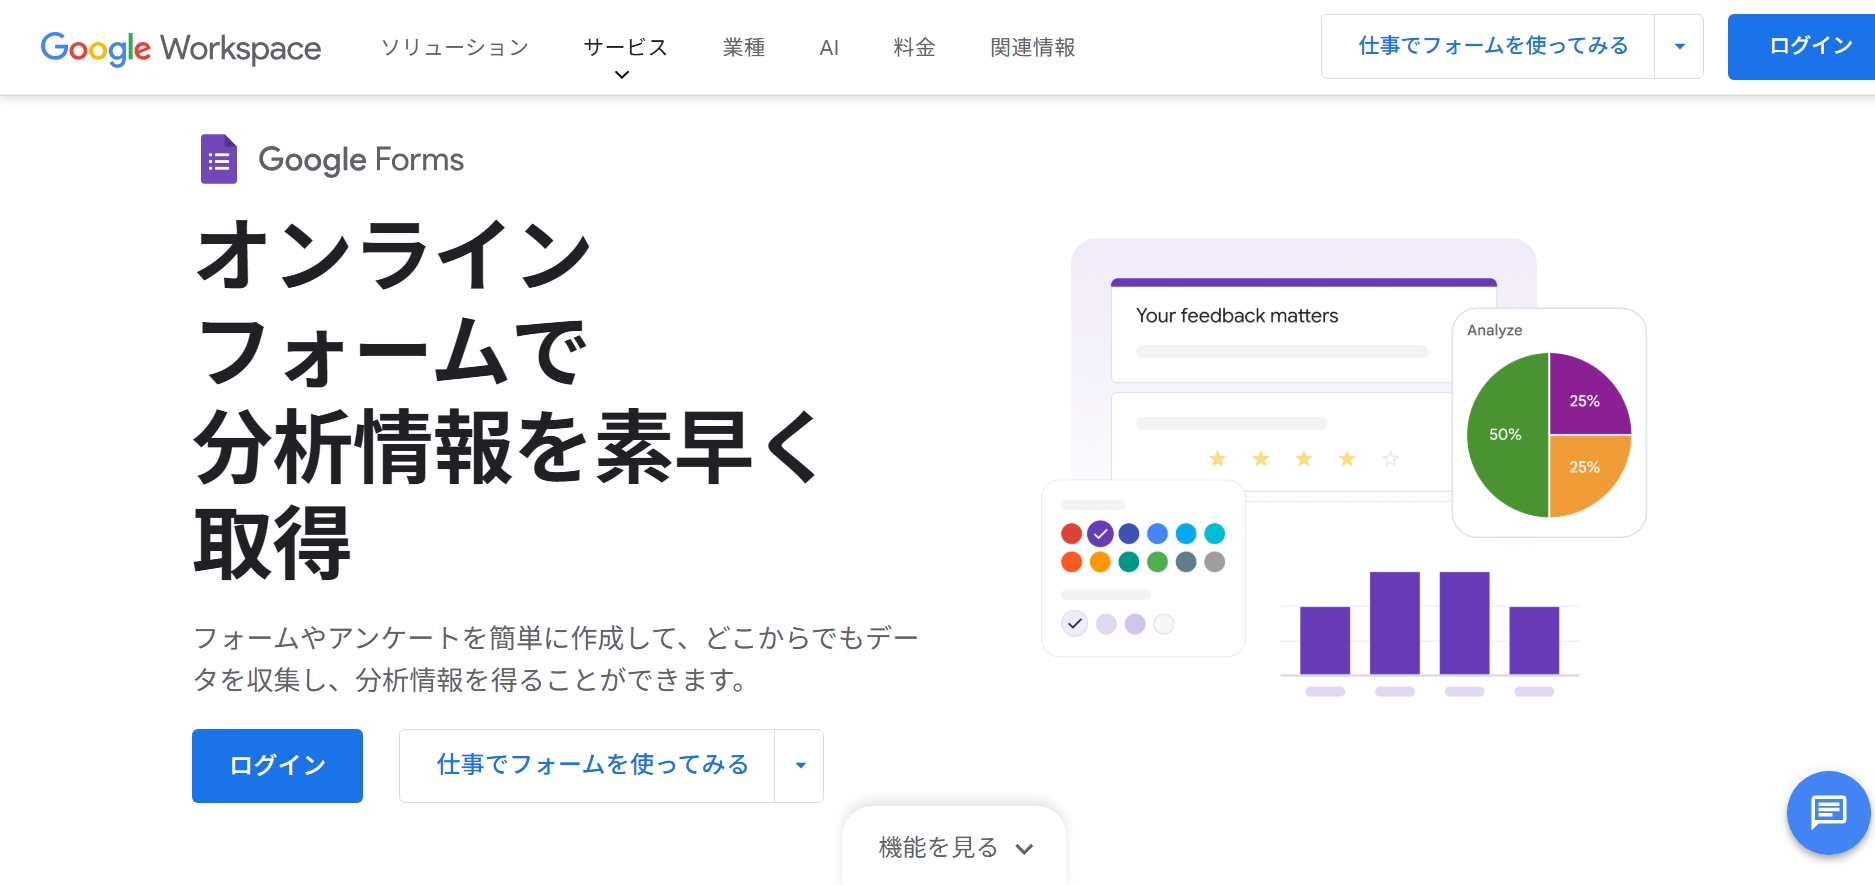Open the 業種 menu

pos(744,47)
